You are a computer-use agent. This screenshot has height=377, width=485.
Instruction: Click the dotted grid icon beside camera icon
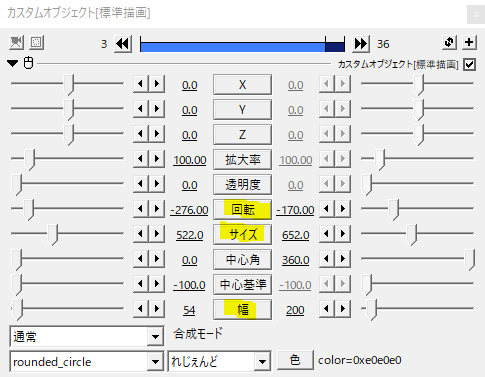click(x=36, y=43)
